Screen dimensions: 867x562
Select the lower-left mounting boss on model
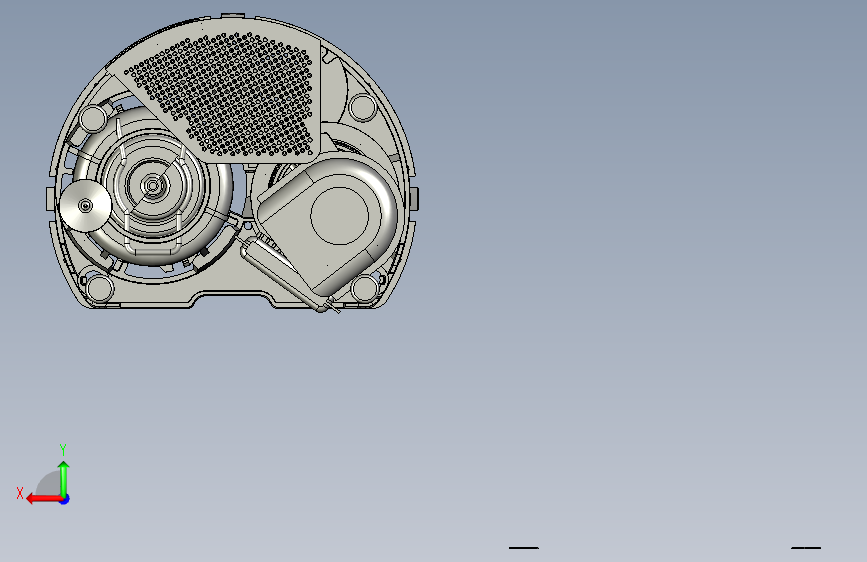100,287
